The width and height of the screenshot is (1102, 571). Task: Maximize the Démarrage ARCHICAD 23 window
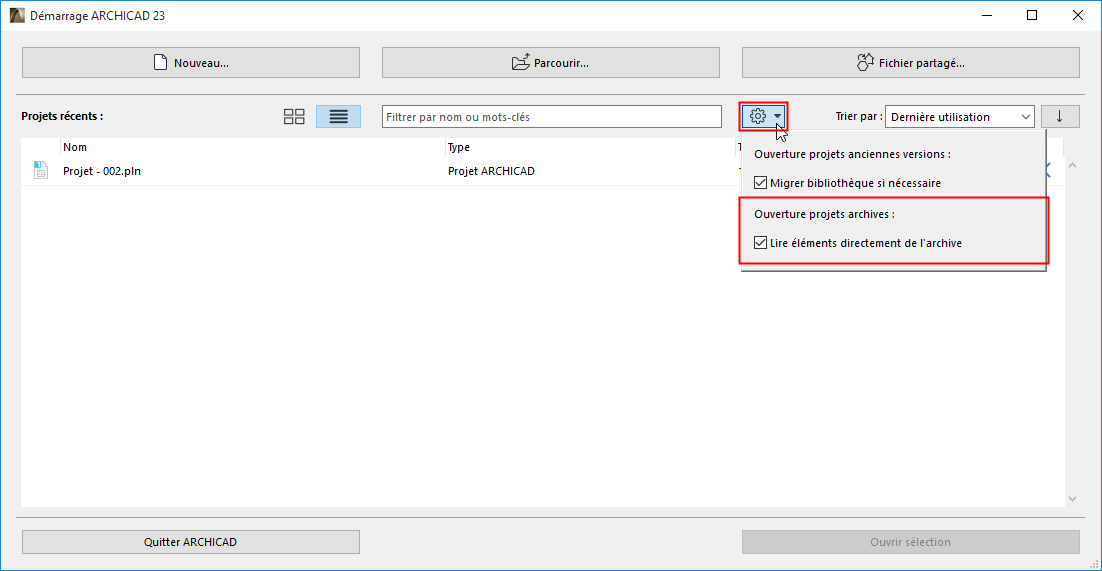1032,15
